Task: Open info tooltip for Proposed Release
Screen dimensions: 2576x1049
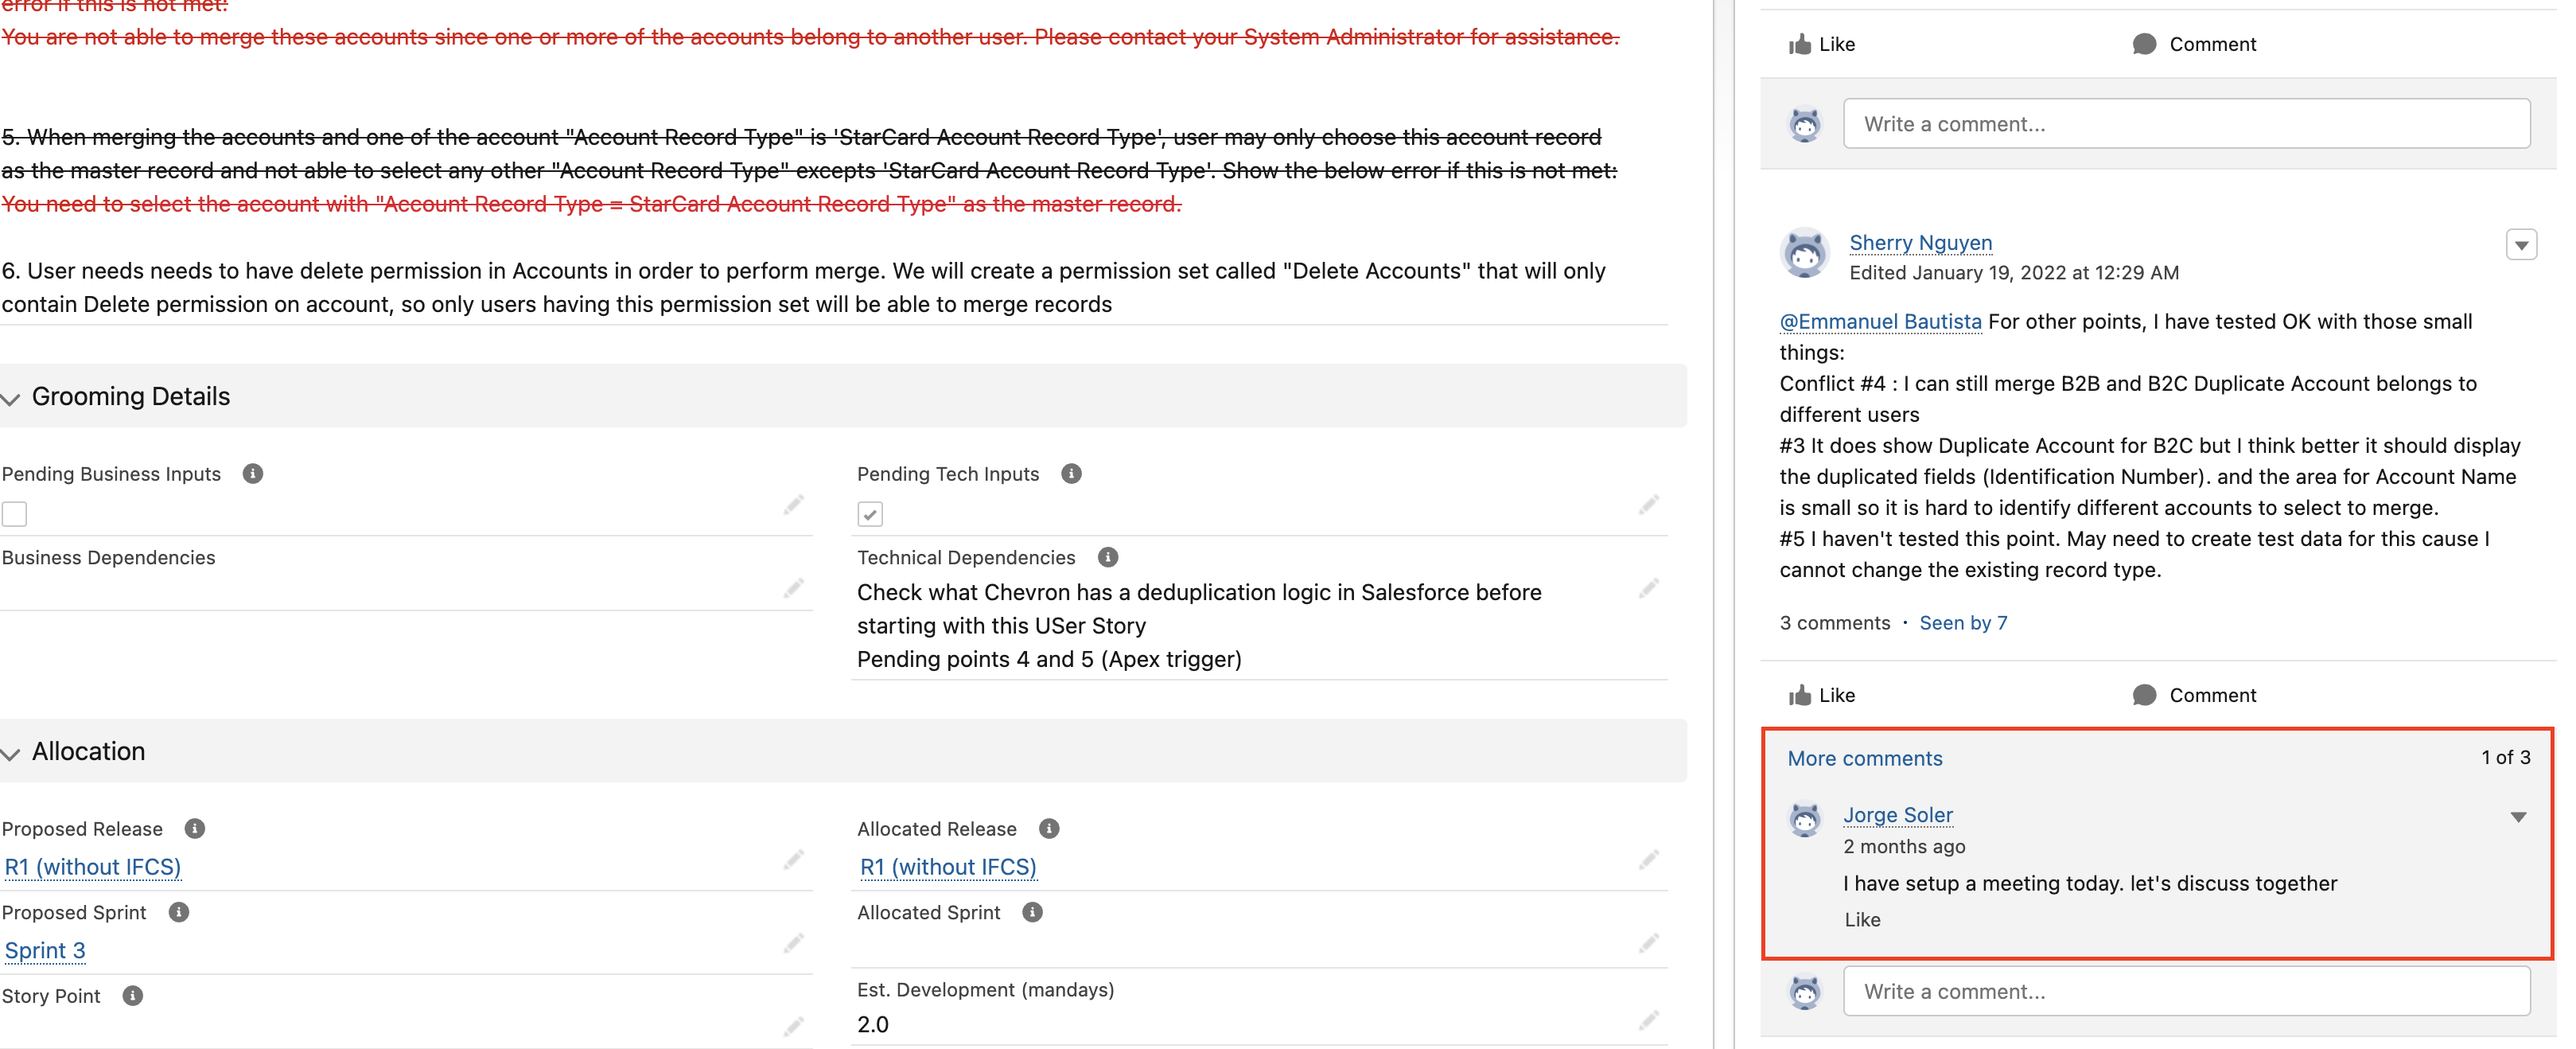Action: pyautogui.click(x=193, y=828)
